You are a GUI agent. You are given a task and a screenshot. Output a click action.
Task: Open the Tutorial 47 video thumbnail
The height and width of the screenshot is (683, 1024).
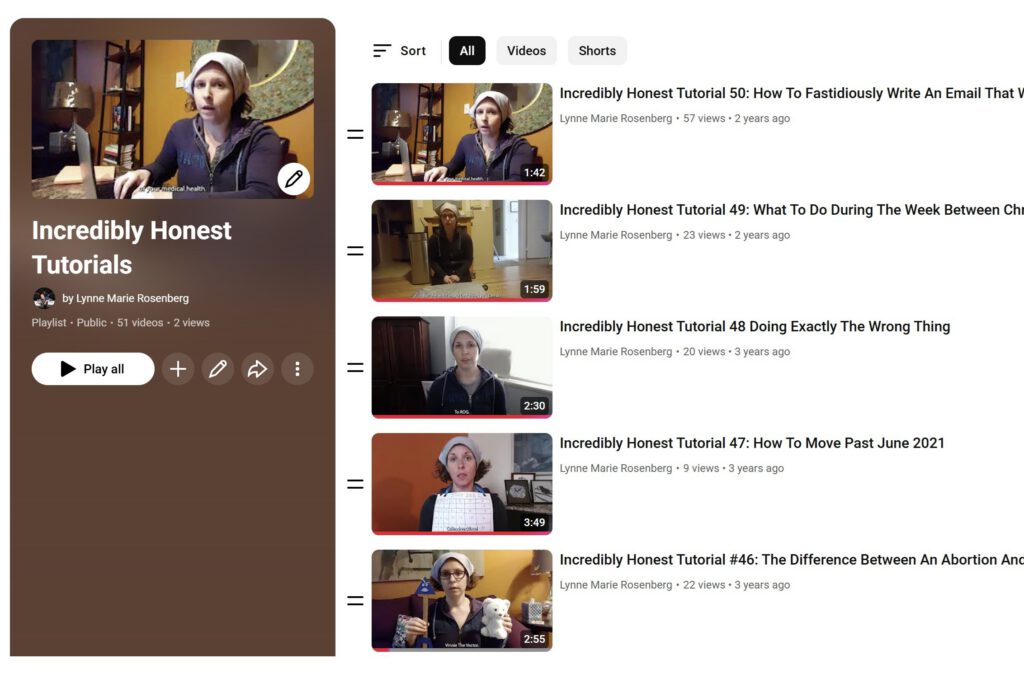click(x=461, y=484)
